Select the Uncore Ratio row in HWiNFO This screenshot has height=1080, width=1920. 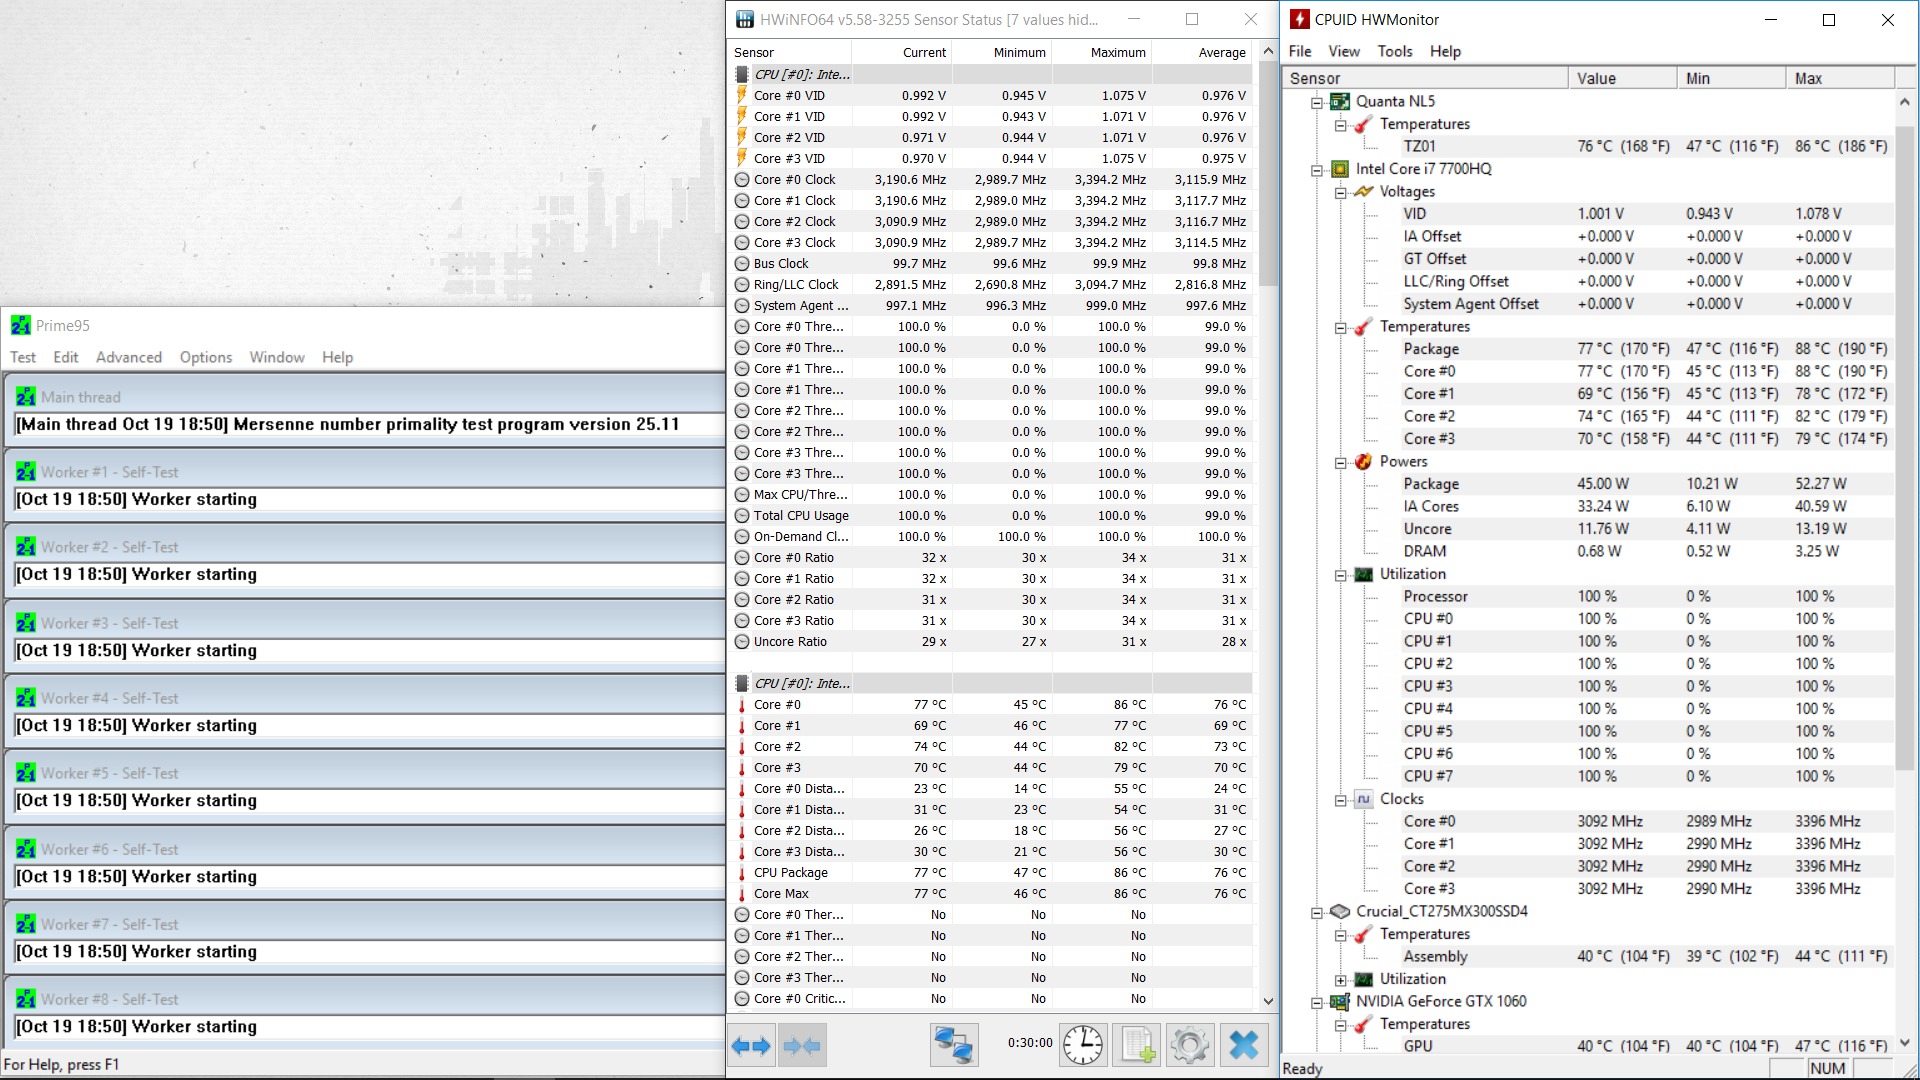(992, 642)
